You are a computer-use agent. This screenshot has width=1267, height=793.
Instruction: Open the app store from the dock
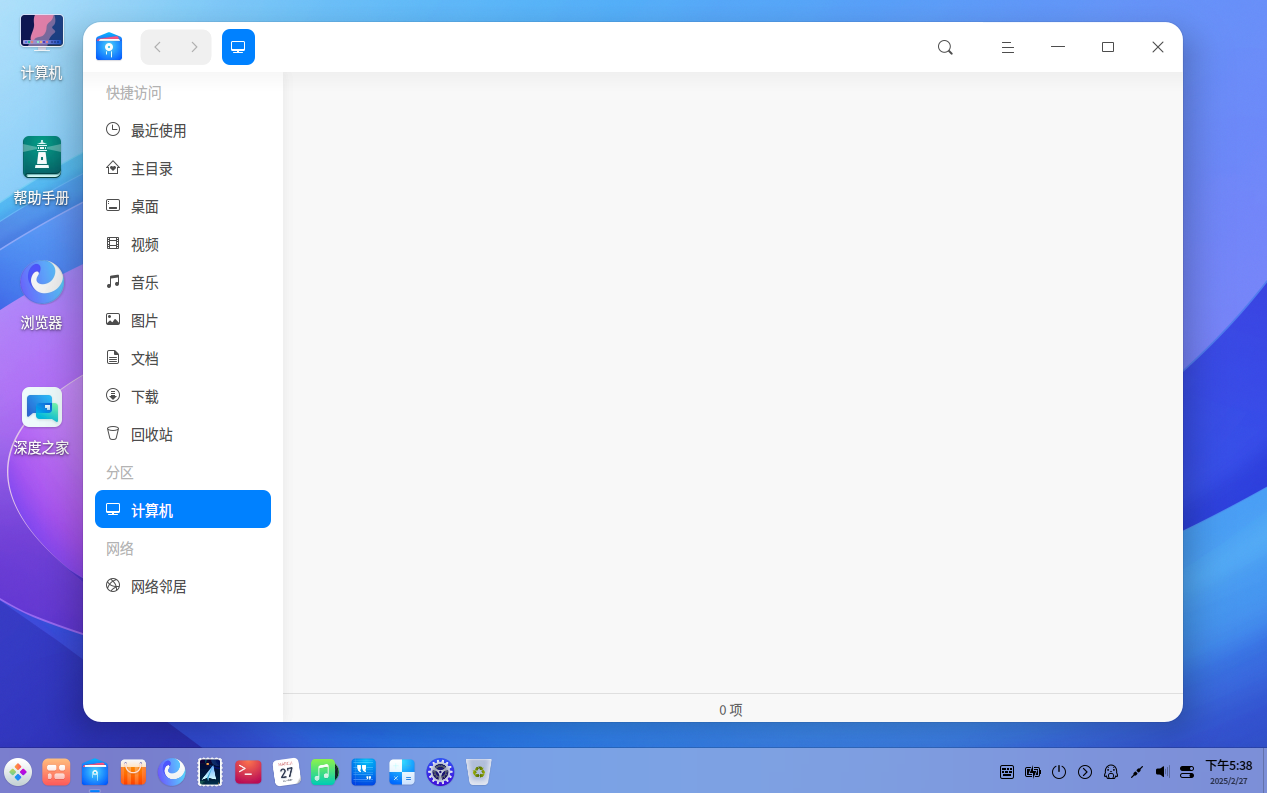click(133, 772)
